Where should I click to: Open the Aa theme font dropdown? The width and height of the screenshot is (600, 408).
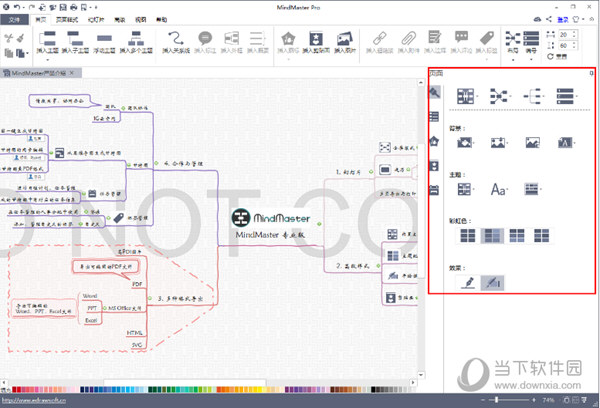[x=499, y=189]
